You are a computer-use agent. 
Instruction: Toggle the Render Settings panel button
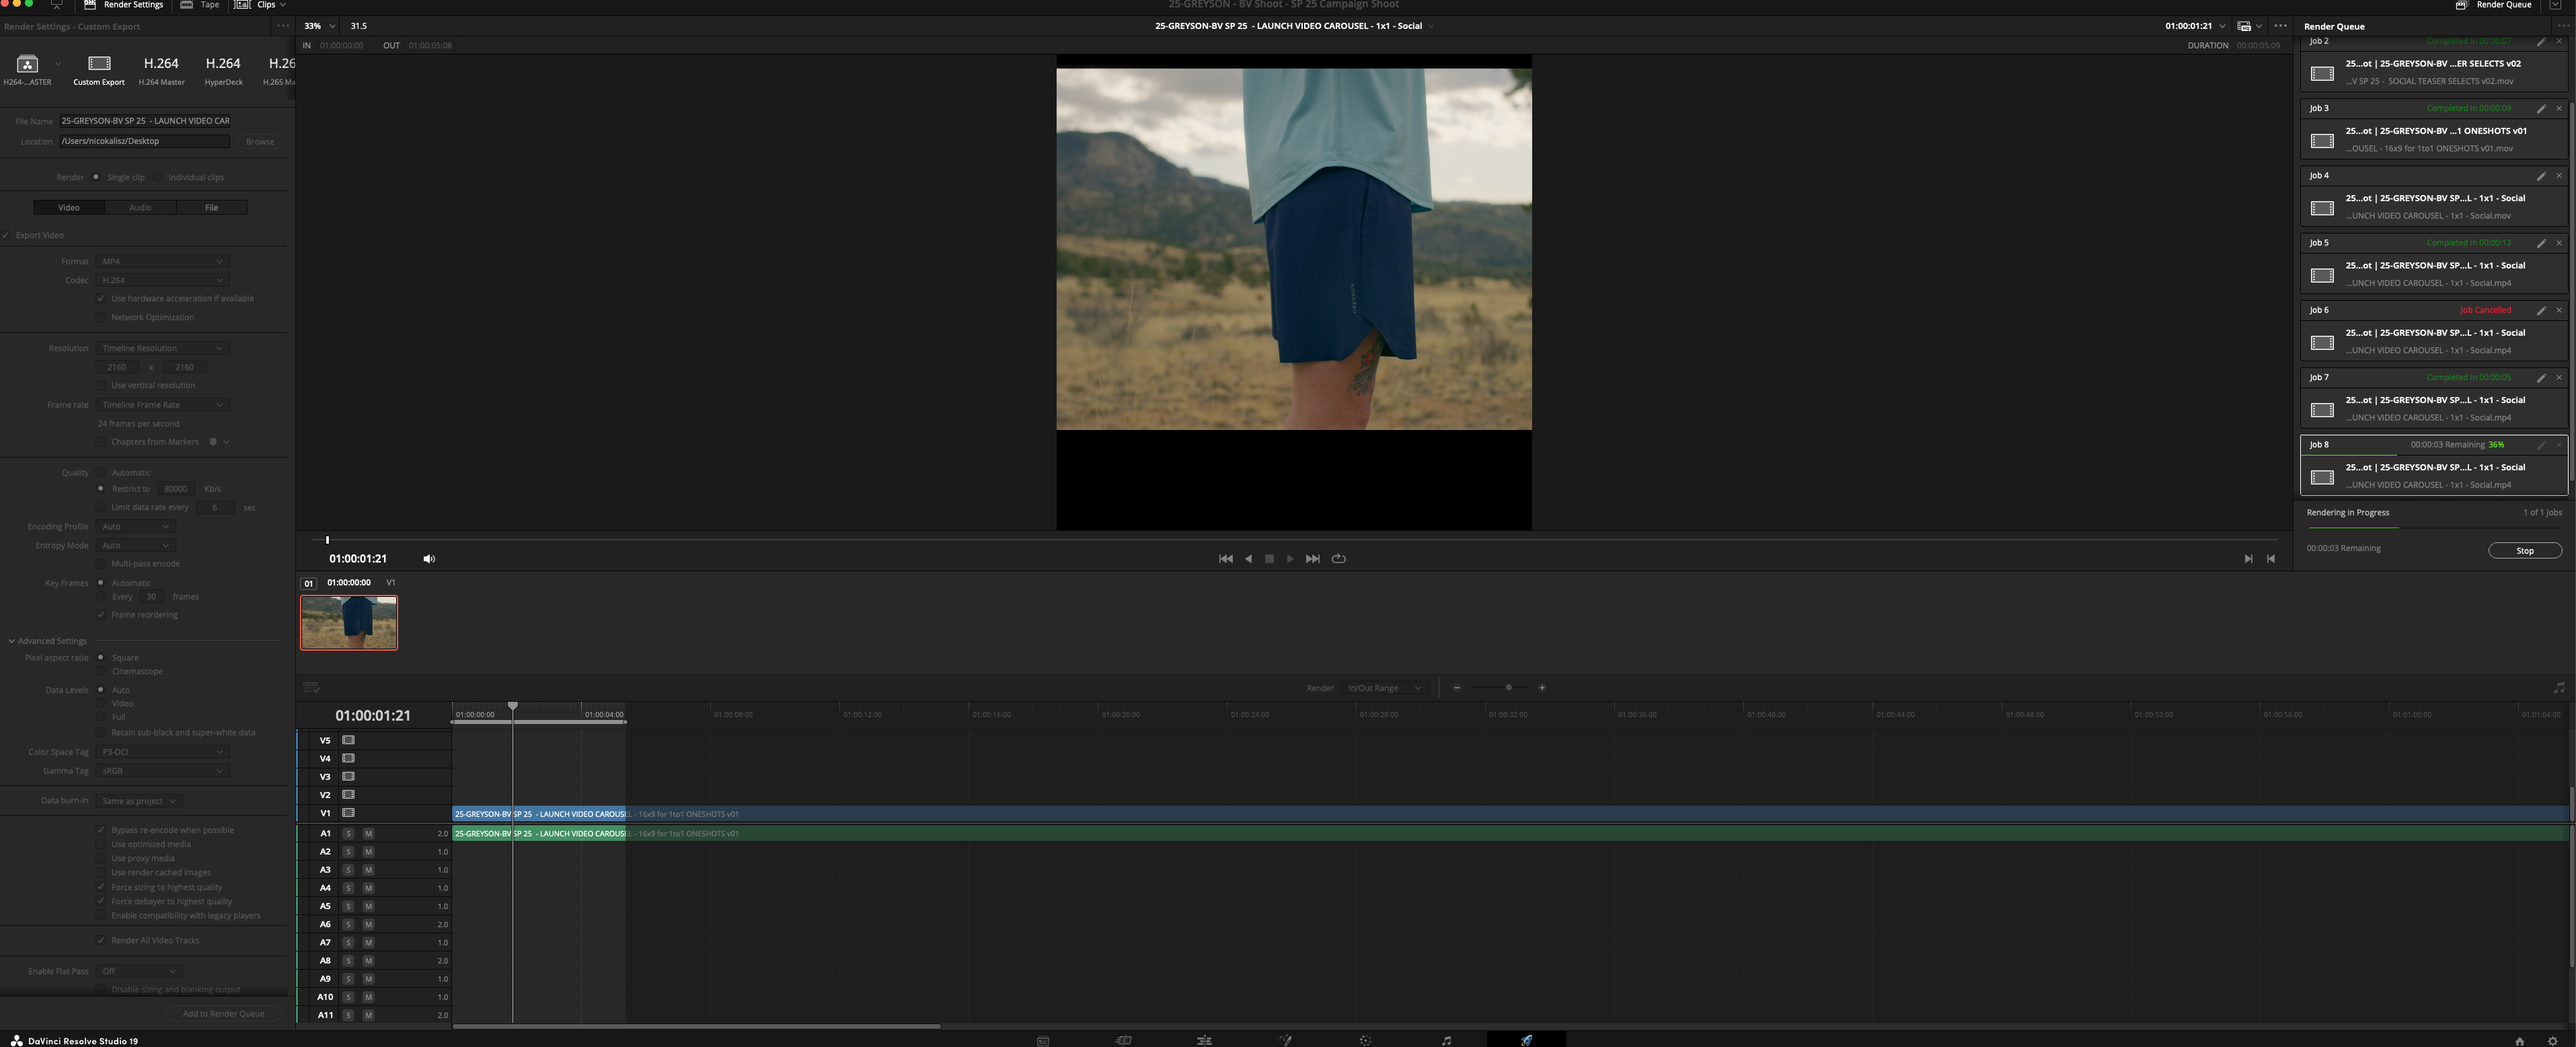(123, 5)
